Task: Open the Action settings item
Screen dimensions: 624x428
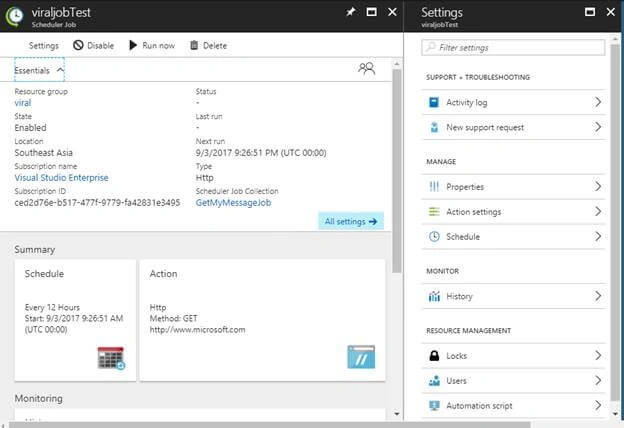Action: pos(513,212)
